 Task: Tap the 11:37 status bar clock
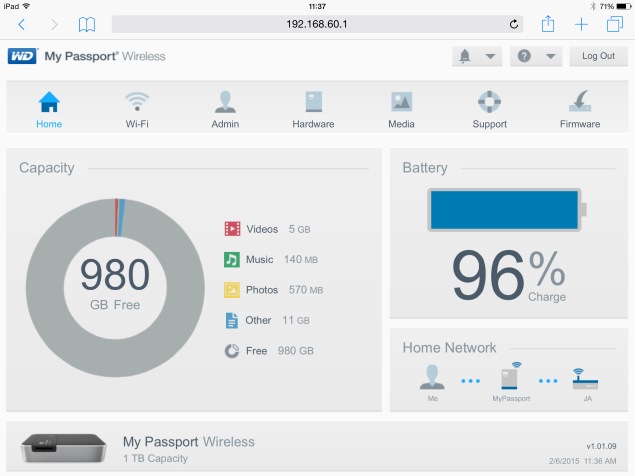pyautogui.click(x=317, y=6)
